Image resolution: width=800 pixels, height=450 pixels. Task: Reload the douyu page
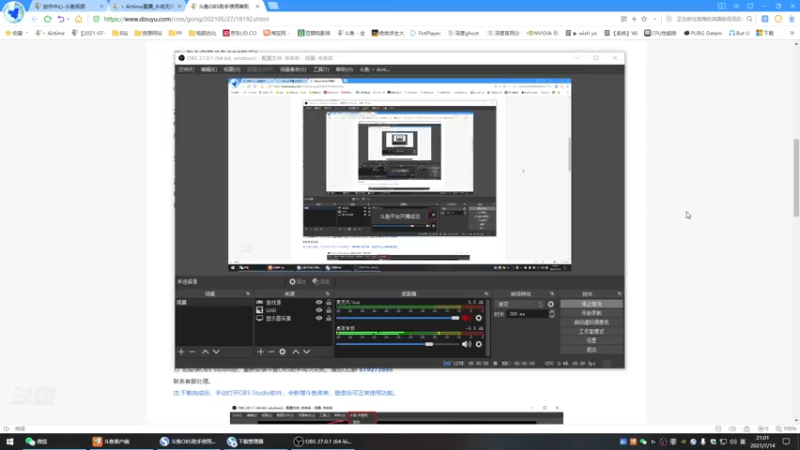tap(47, 19)
